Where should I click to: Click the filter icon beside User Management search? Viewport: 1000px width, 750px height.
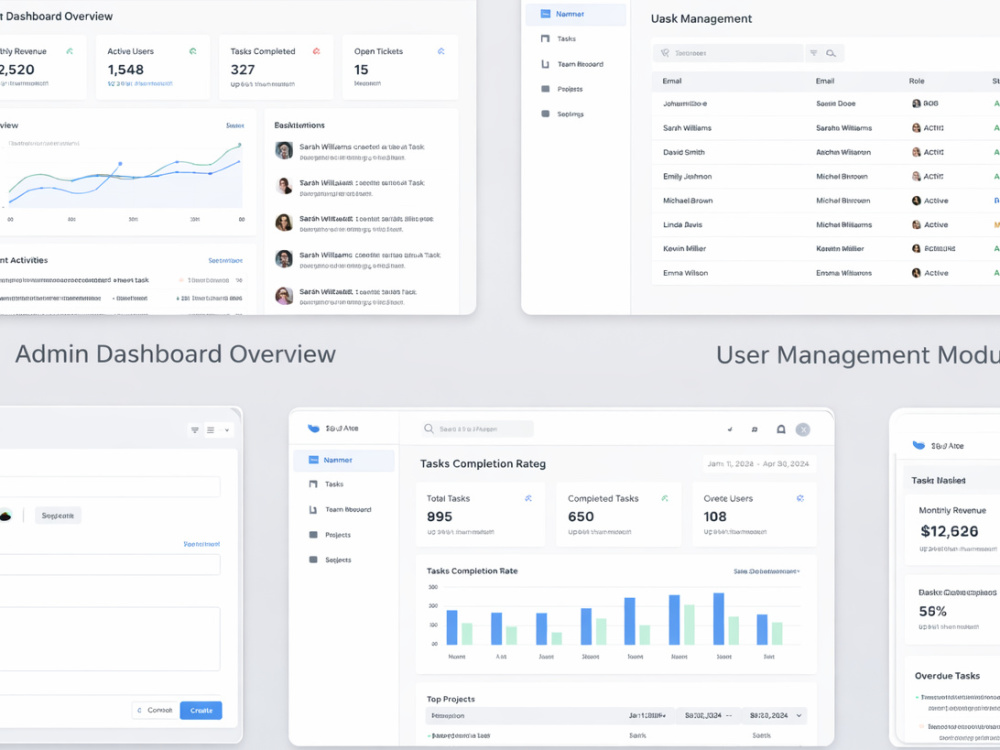click(x=814, y=53)
